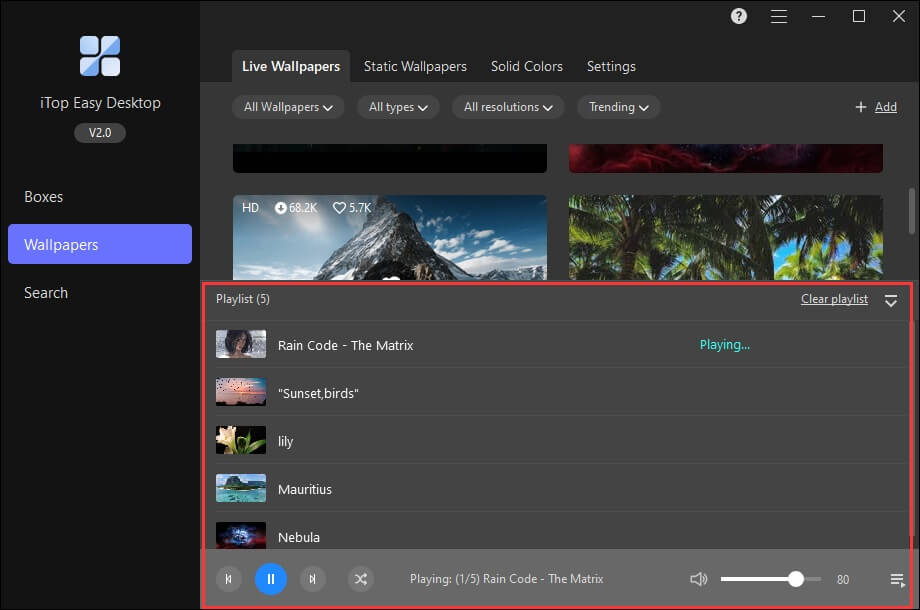Mute the wallpaper volume speaker icon

(x=698, y=580)
